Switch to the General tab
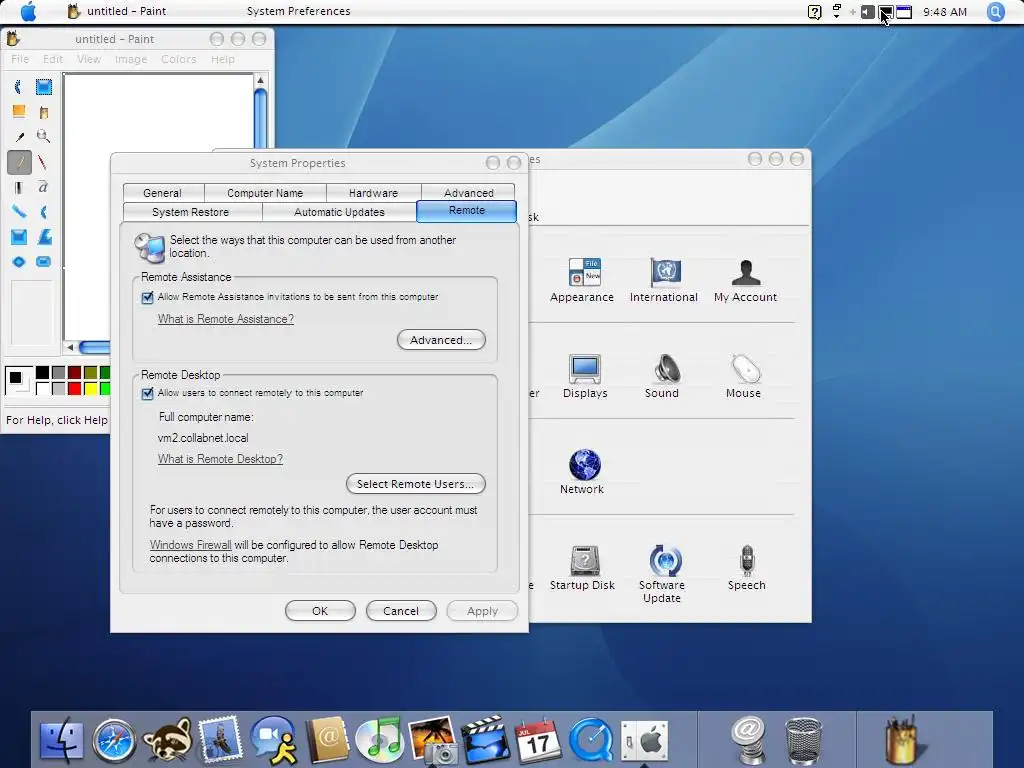 (x=163, y=193)
